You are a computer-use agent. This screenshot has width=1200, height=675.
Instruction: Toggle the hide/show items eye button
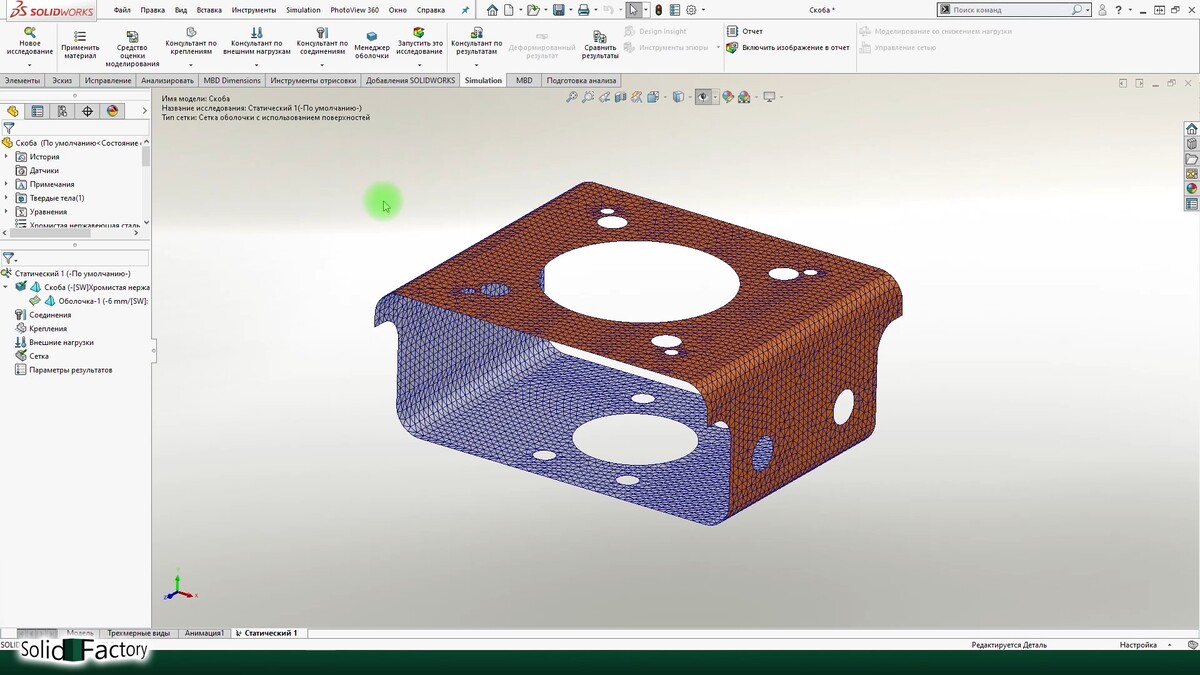pyautogui.click(x=704, y=97)
